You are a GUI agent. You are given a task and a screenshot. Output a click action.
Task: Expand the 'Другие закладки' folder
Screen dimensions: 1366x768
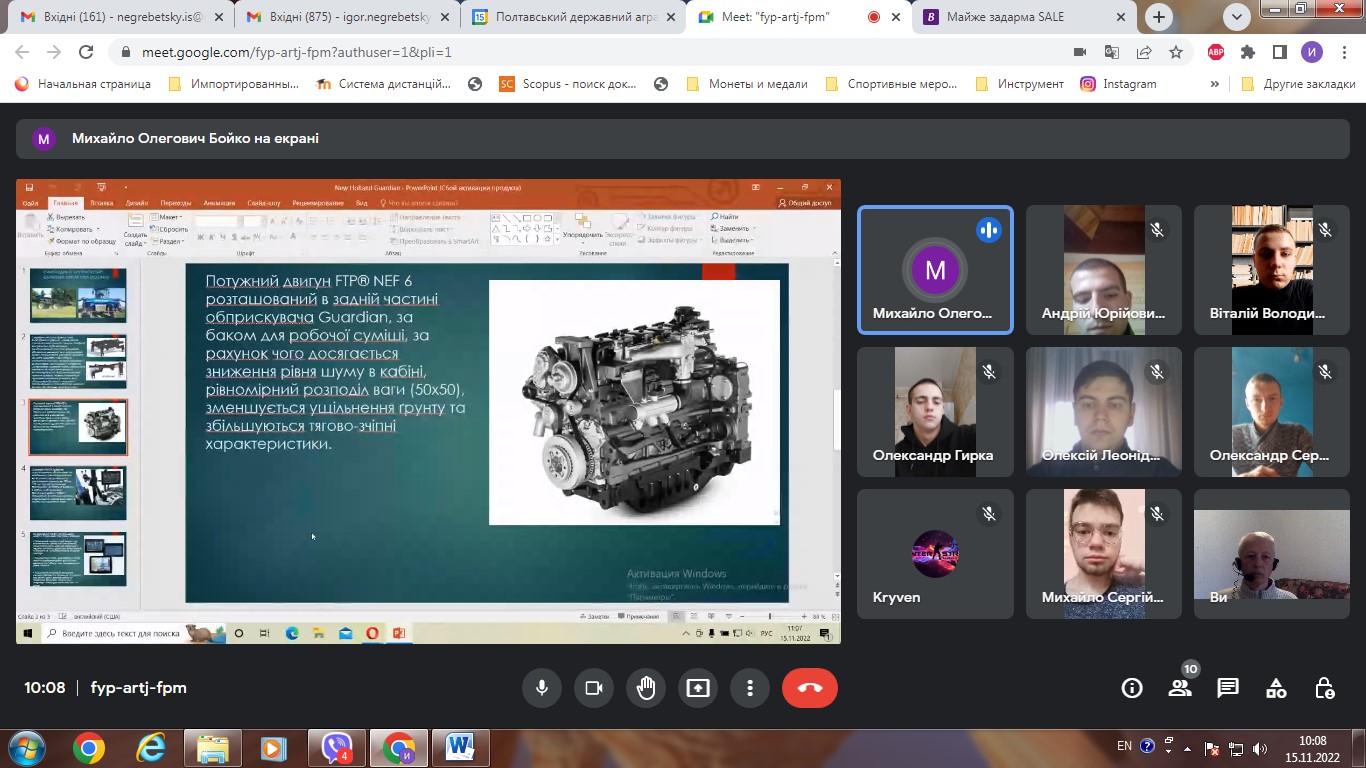coord(1297,84)
